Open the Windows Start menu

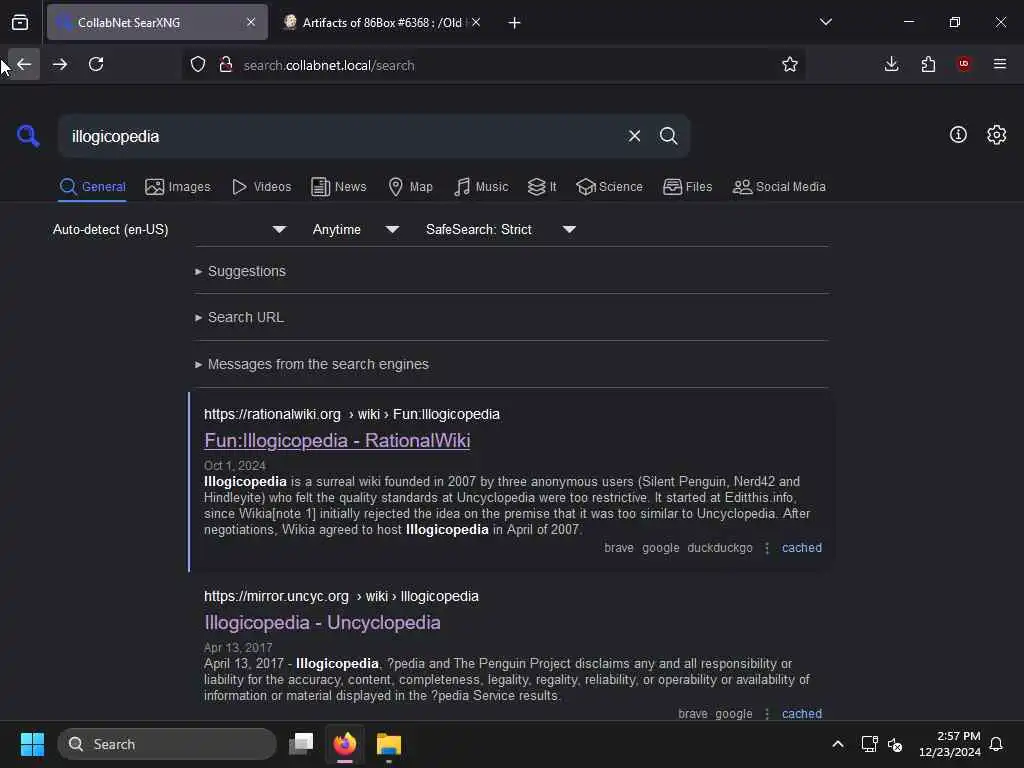(32, 744)
